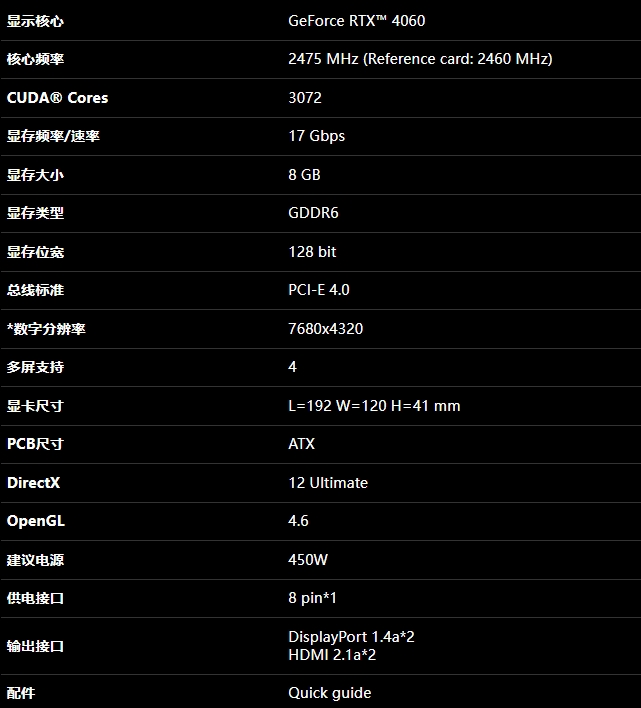Click the *数字分辨率 label

[46, 329]
